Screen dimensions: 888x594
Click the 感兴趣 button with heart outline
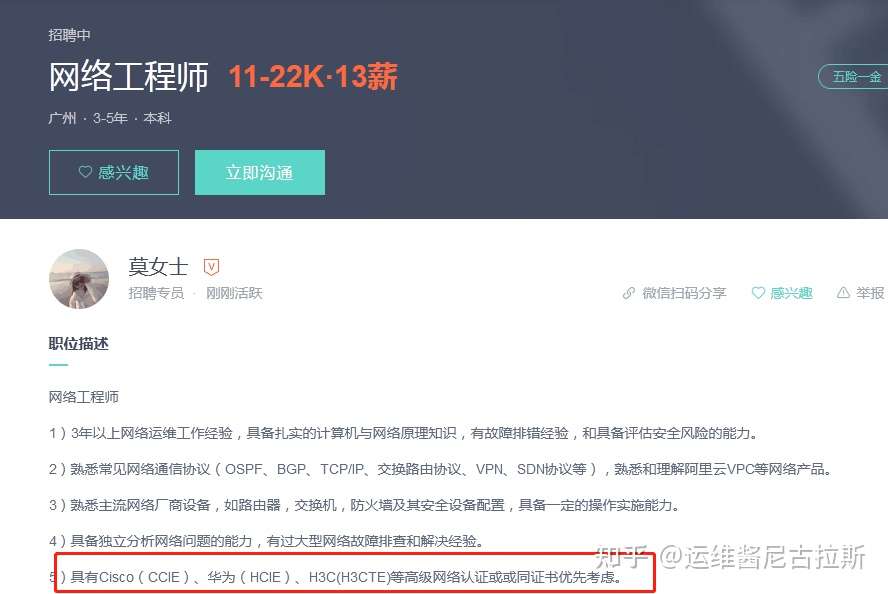pyautogui.click(x=114, y=172)
